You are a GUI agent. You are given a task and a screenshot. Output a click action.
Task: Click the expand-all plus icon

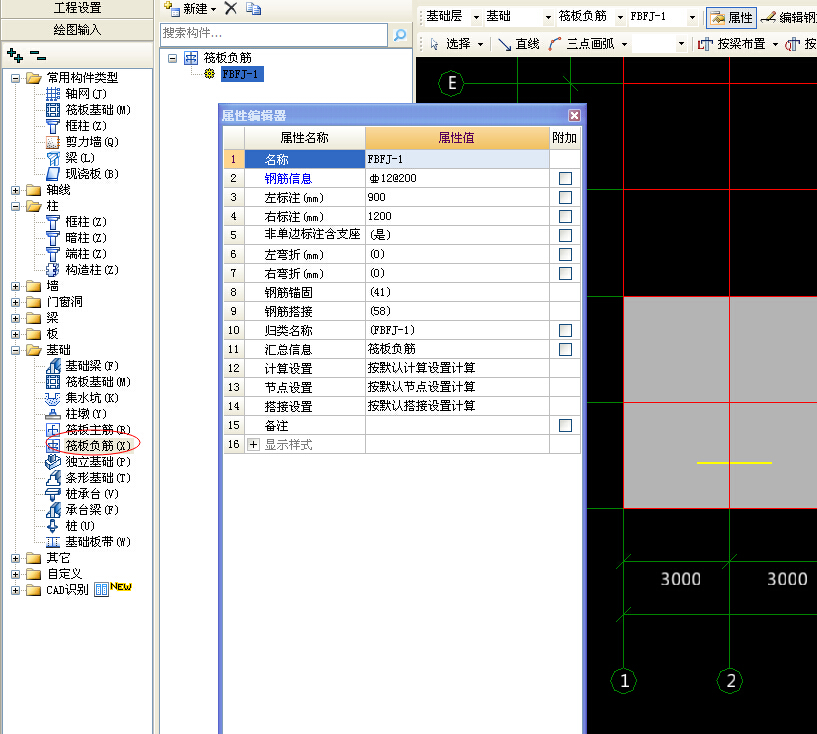15,55
